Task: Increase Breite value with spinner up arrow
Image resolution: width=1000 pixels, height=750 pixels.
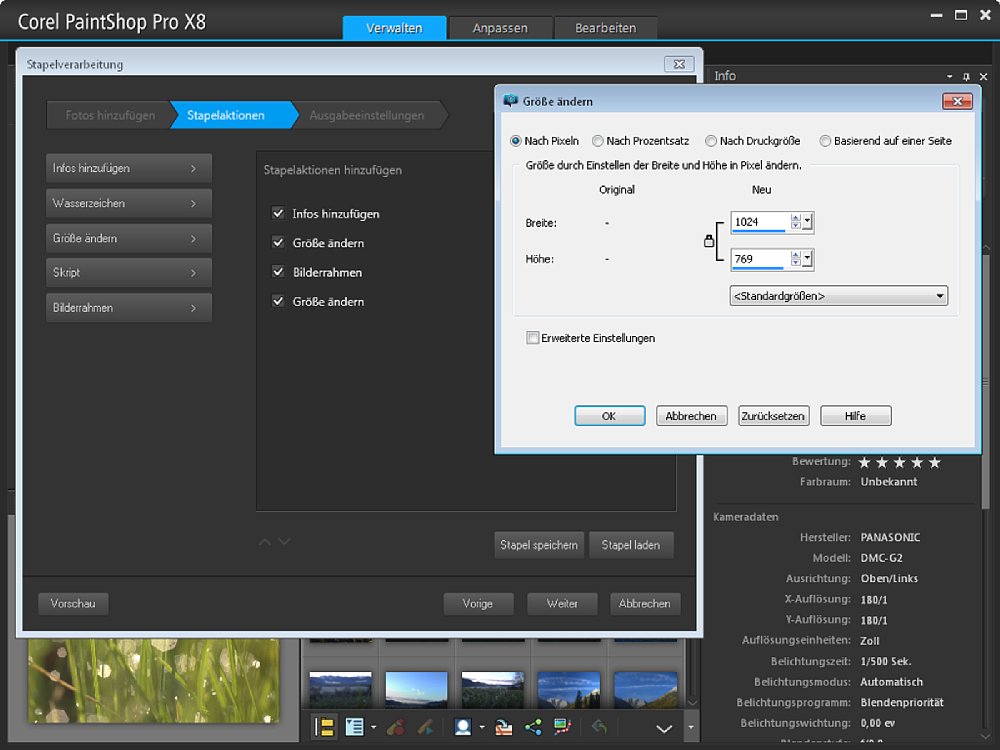Action: tap(795, 218)
